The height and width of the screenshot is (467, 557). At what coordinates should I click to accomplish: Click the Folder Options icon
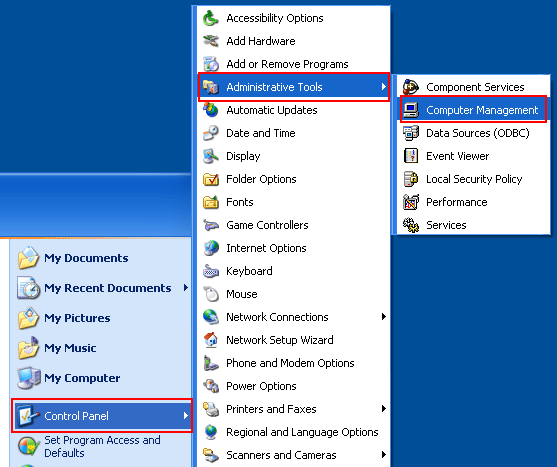[211, 179]
